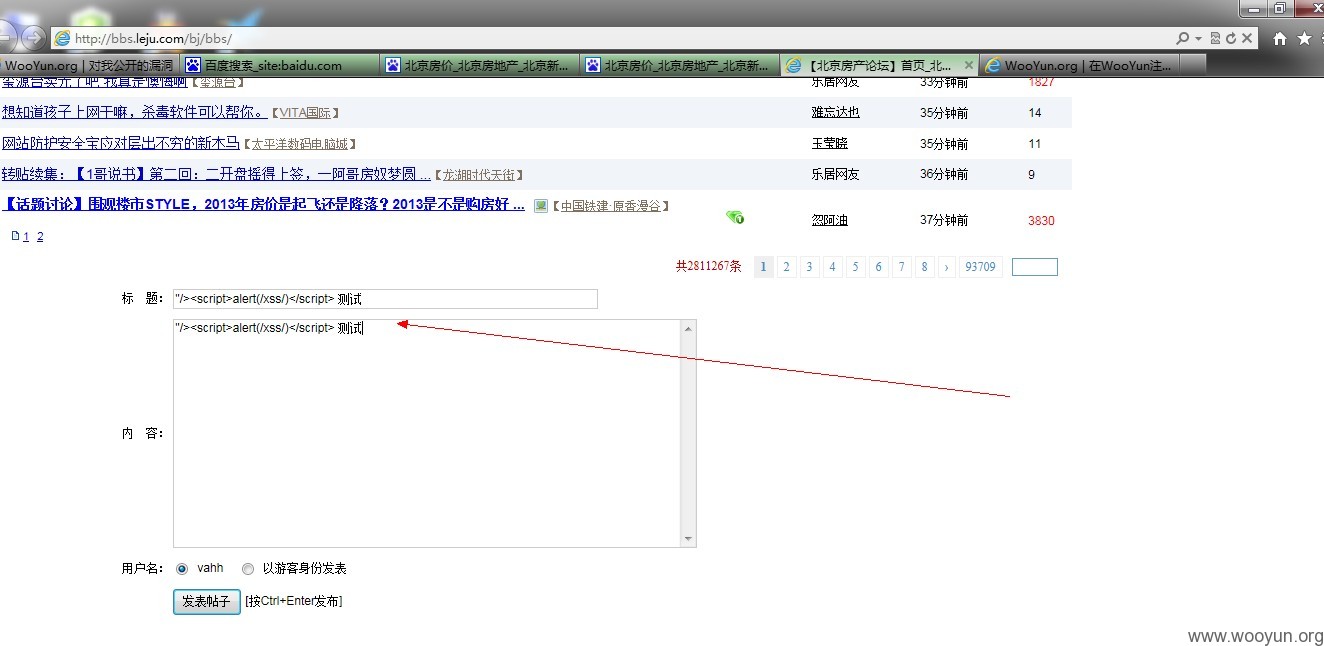The height and width of the screenshot is (646, 1324).
Task: Go to thread page 1 under 话题讨论
Action: tap(26, 237)
